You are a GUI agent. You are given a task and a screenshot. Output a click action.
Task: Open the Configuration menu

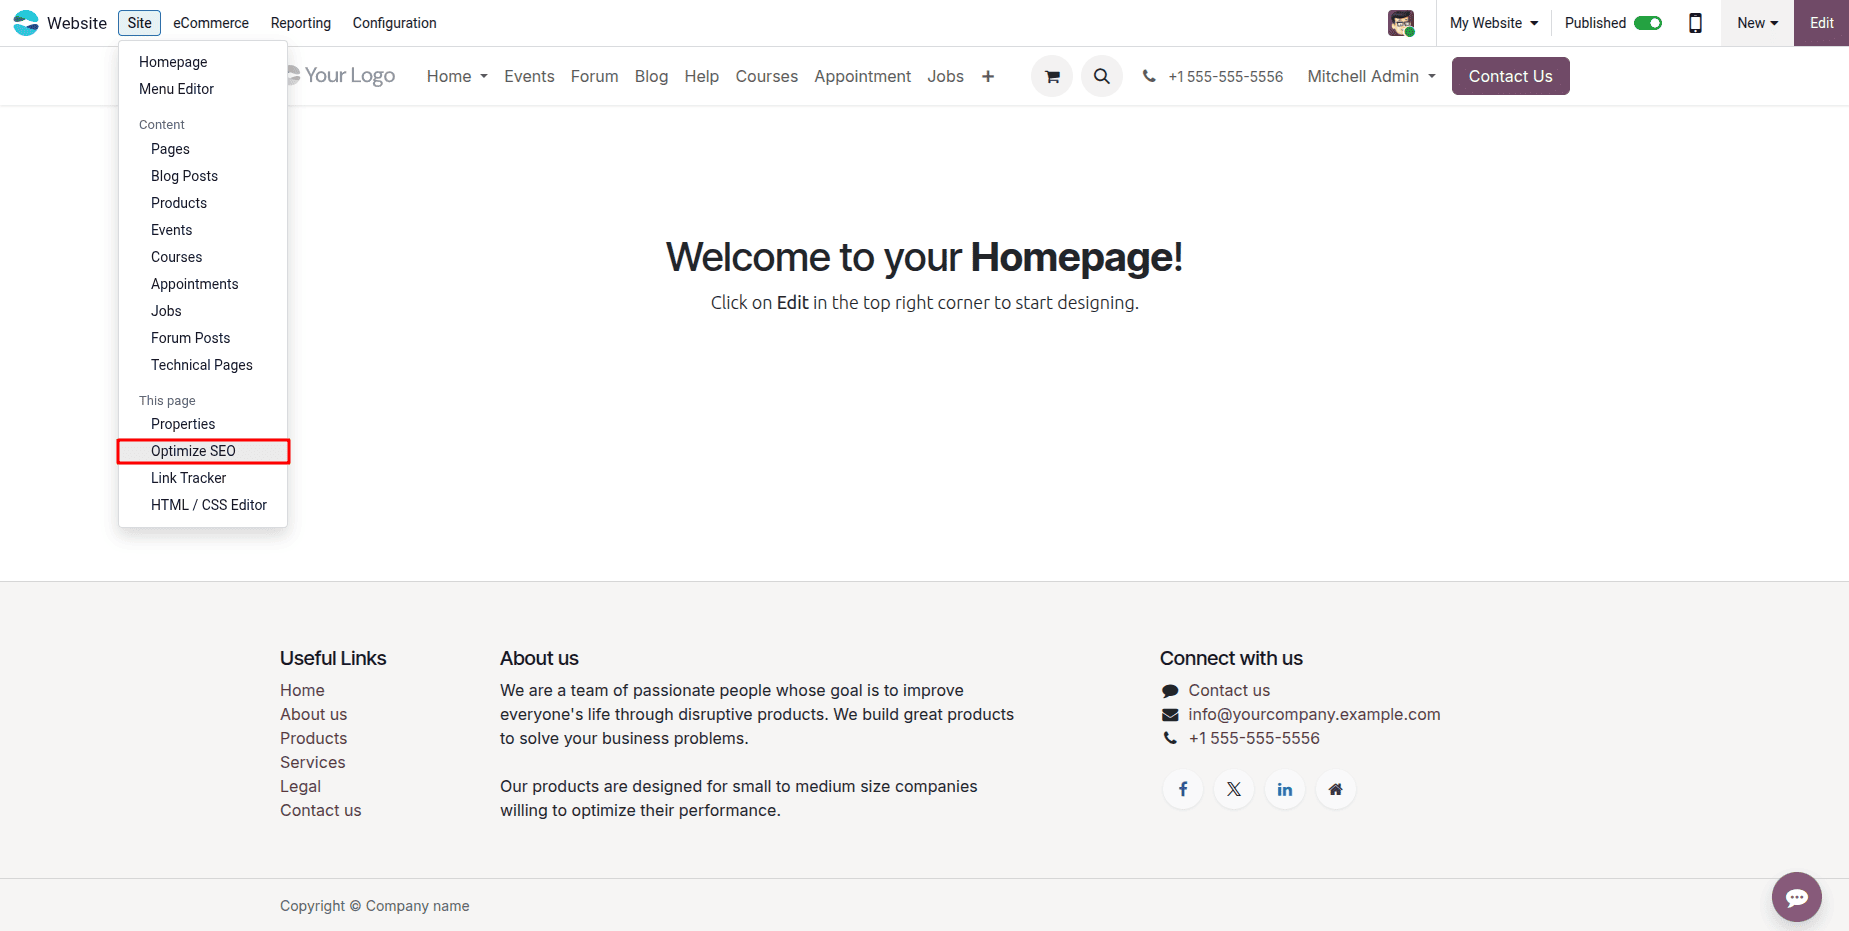[395, 23]
